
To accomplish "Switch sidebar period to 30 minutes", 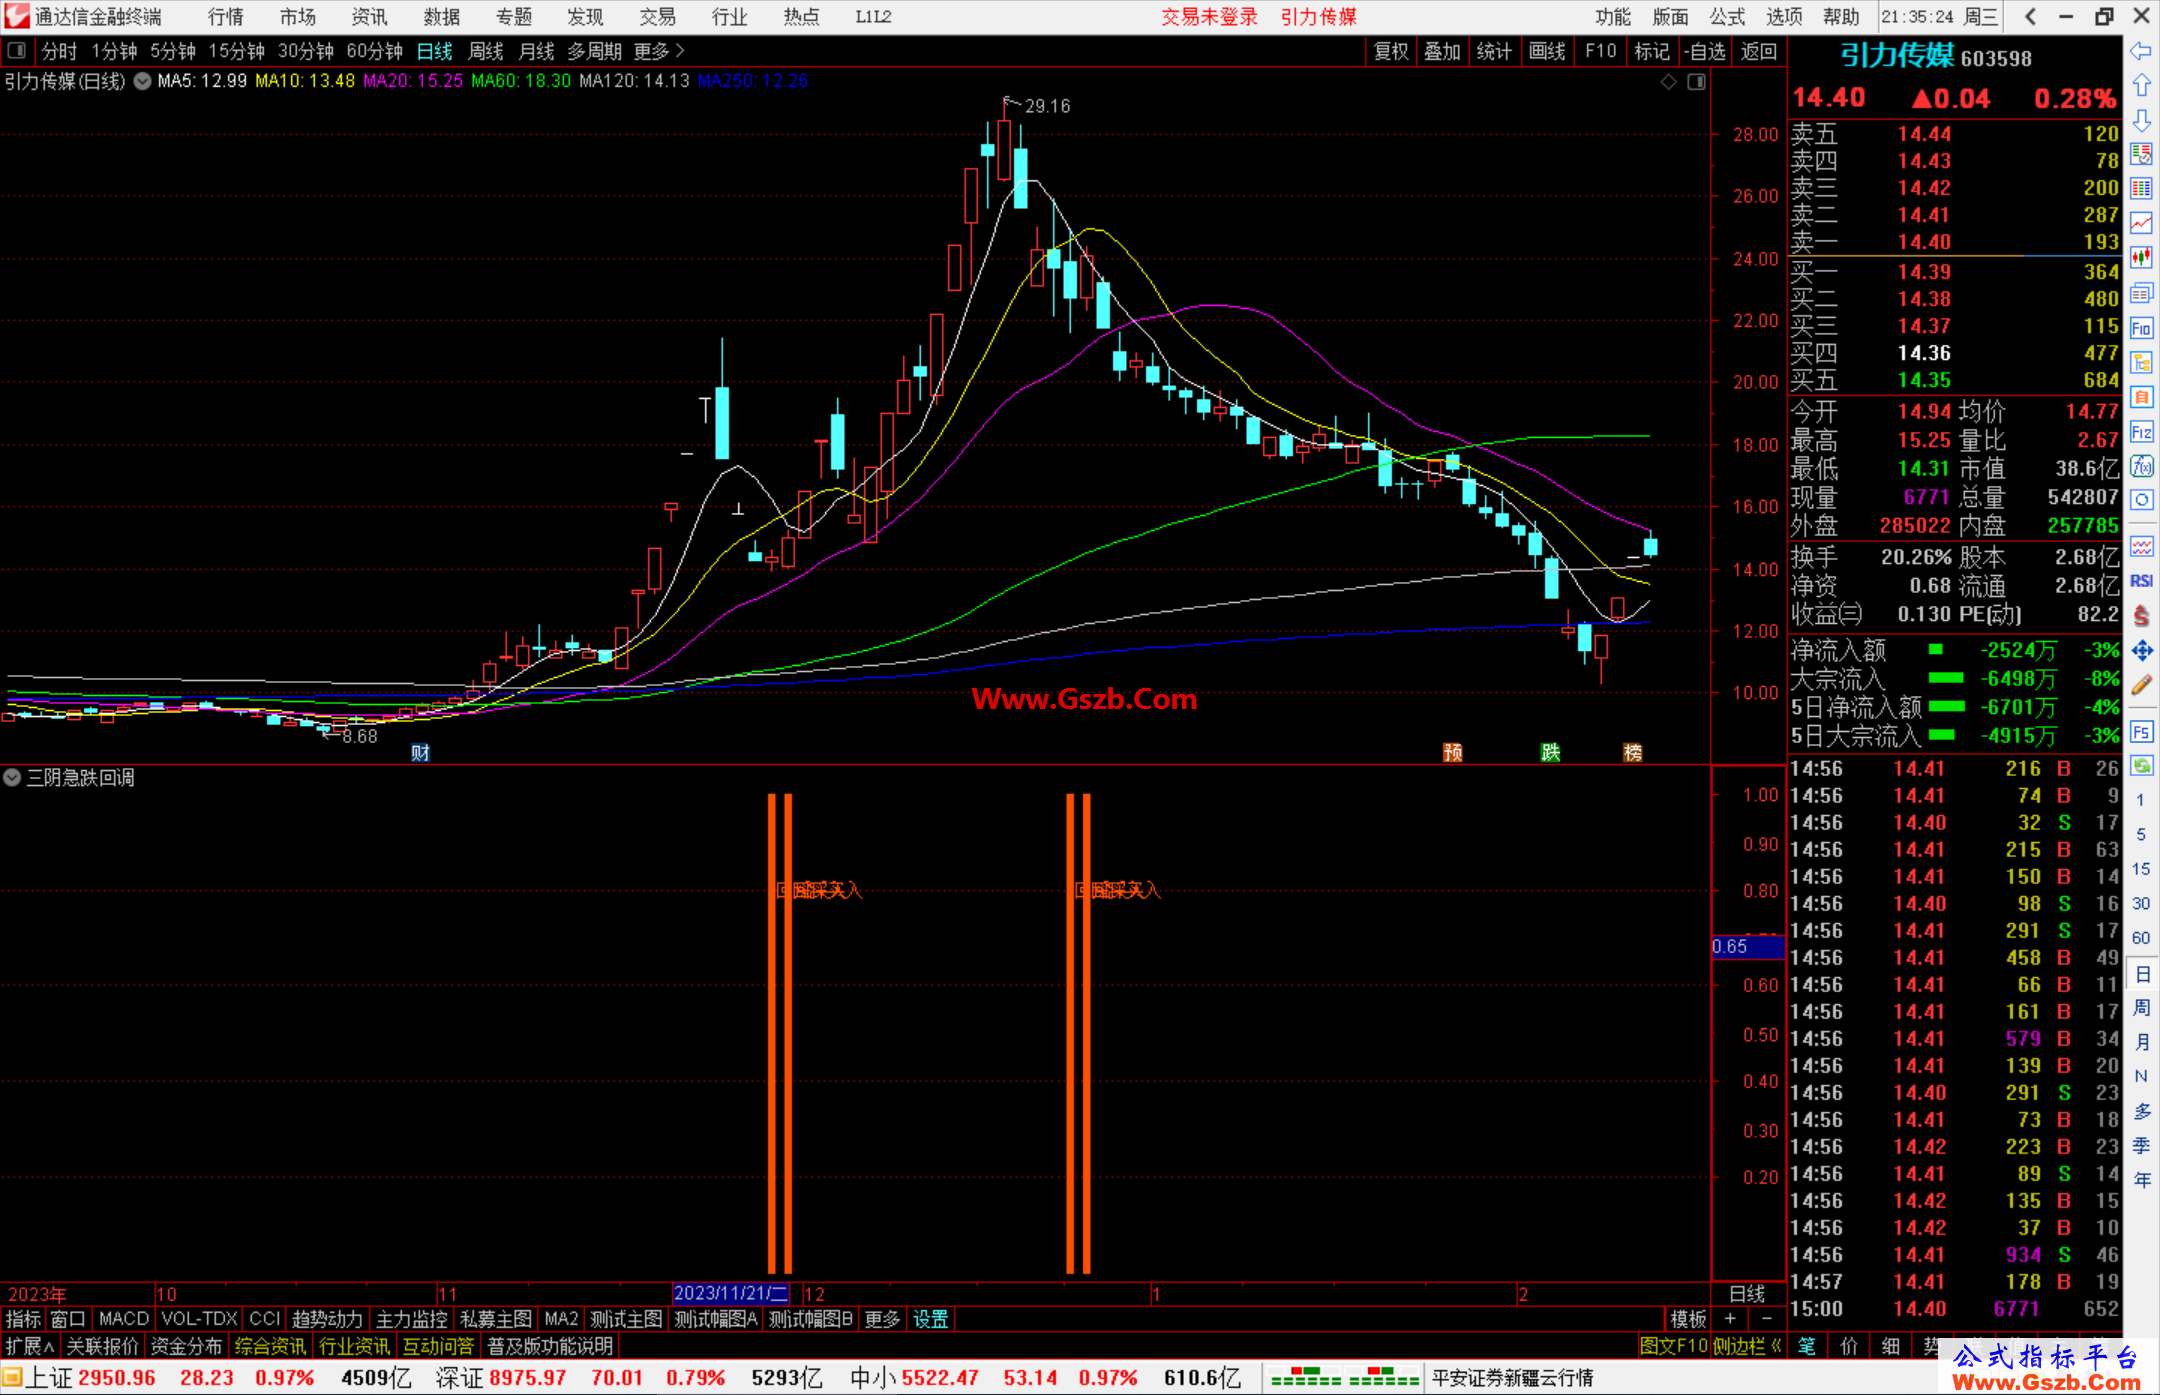I will 2140,903.
